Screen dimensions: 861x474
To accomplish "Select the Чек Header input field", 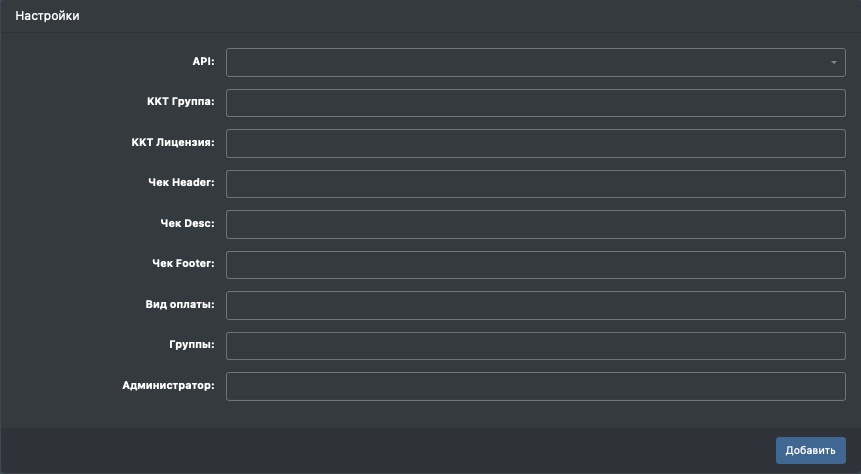I will 536,184.
